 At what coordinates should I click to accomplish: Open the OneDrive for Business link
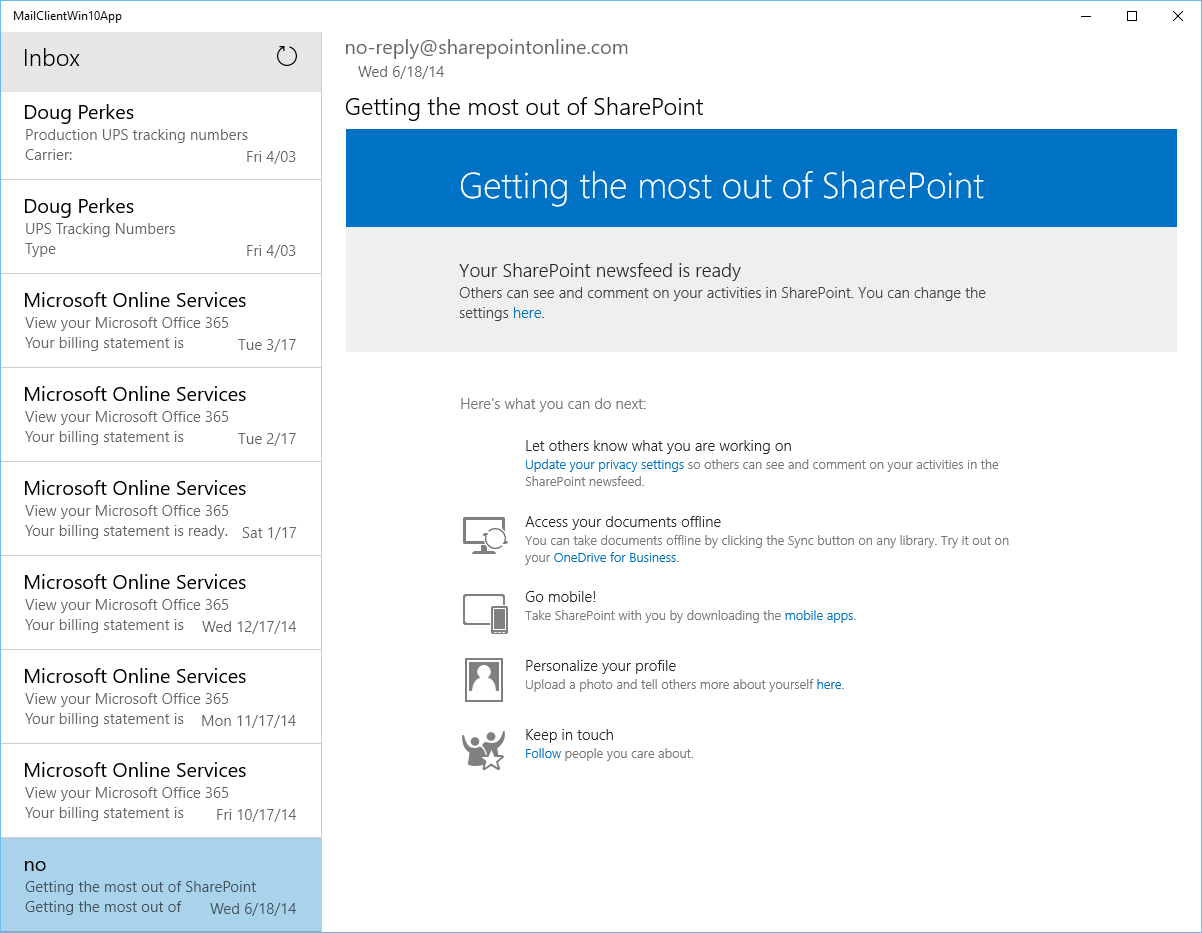[614, 558]
